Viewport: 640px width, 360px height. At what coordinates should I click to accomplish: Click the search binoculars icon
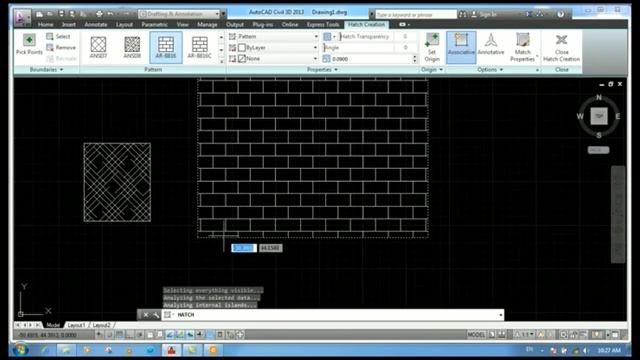pos(462,14)
